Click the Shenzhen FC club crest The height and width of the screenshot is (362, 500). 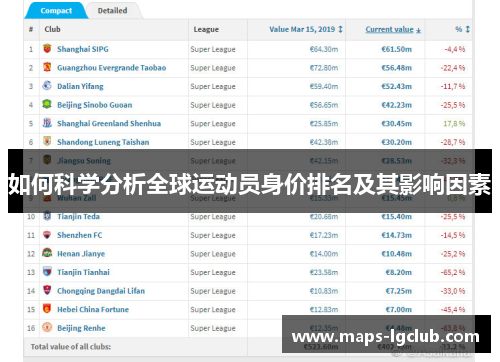pos(47,235)
